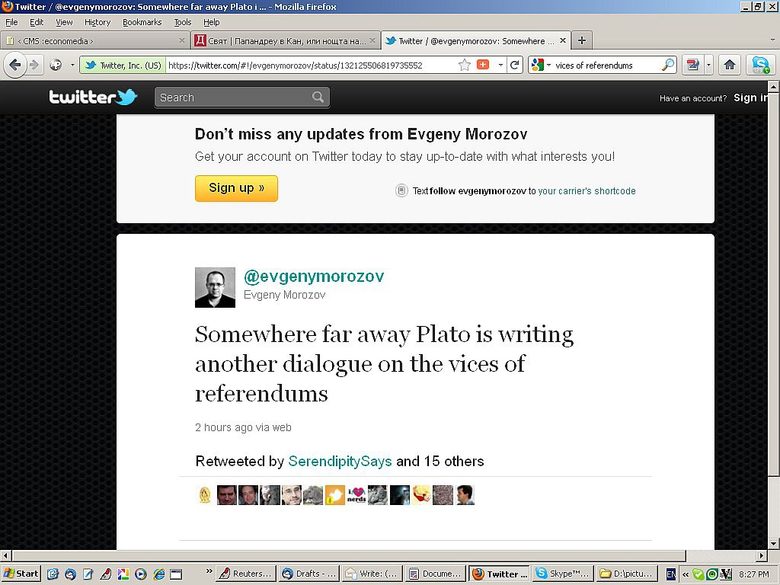This screenshot has width=780, height=585.
Task: Open the Help menu
Action: point(211,22)
